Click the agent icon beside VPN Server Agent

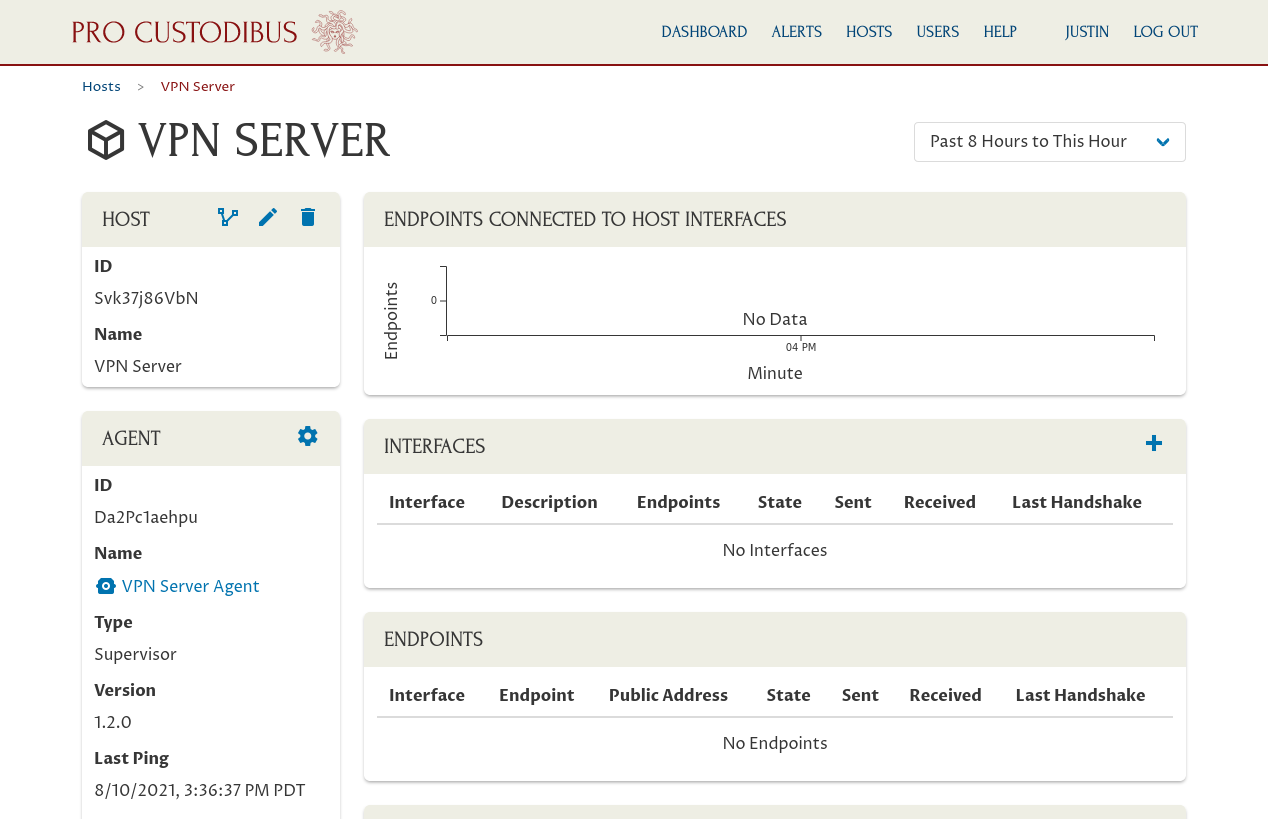point(106,586)
